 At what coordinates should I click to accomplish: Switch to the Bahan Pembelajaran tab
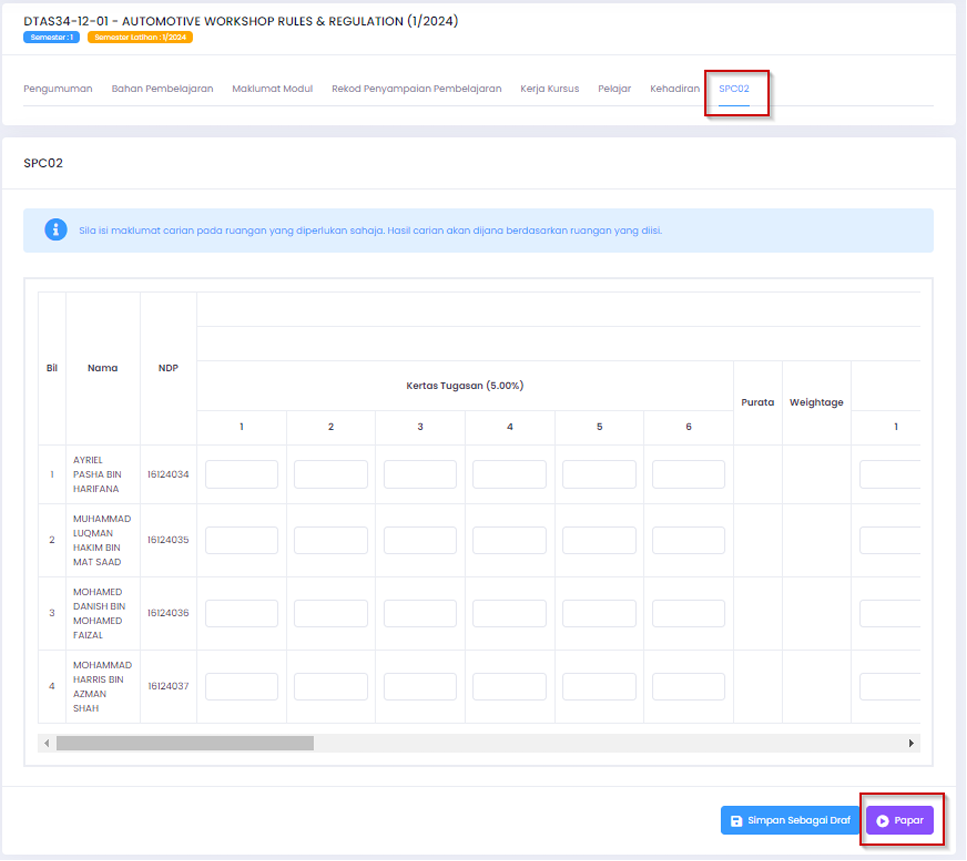162,89
